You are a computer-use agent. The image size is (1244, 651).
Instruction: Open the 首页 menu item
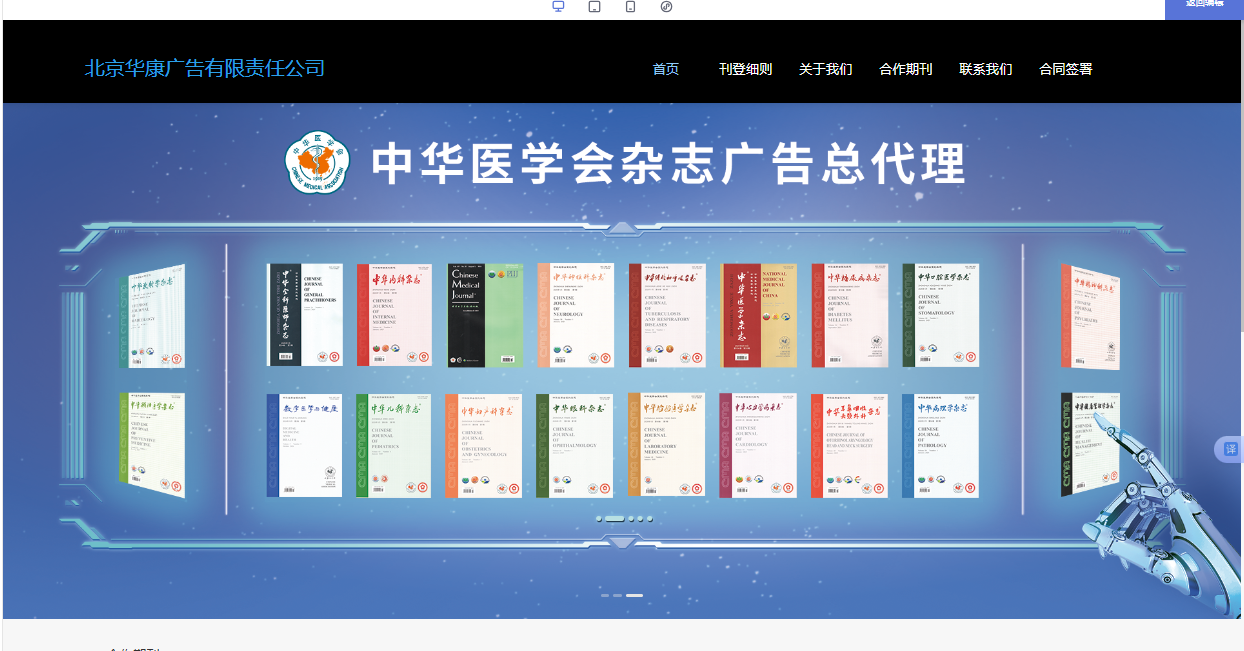[x=665, y=69]
